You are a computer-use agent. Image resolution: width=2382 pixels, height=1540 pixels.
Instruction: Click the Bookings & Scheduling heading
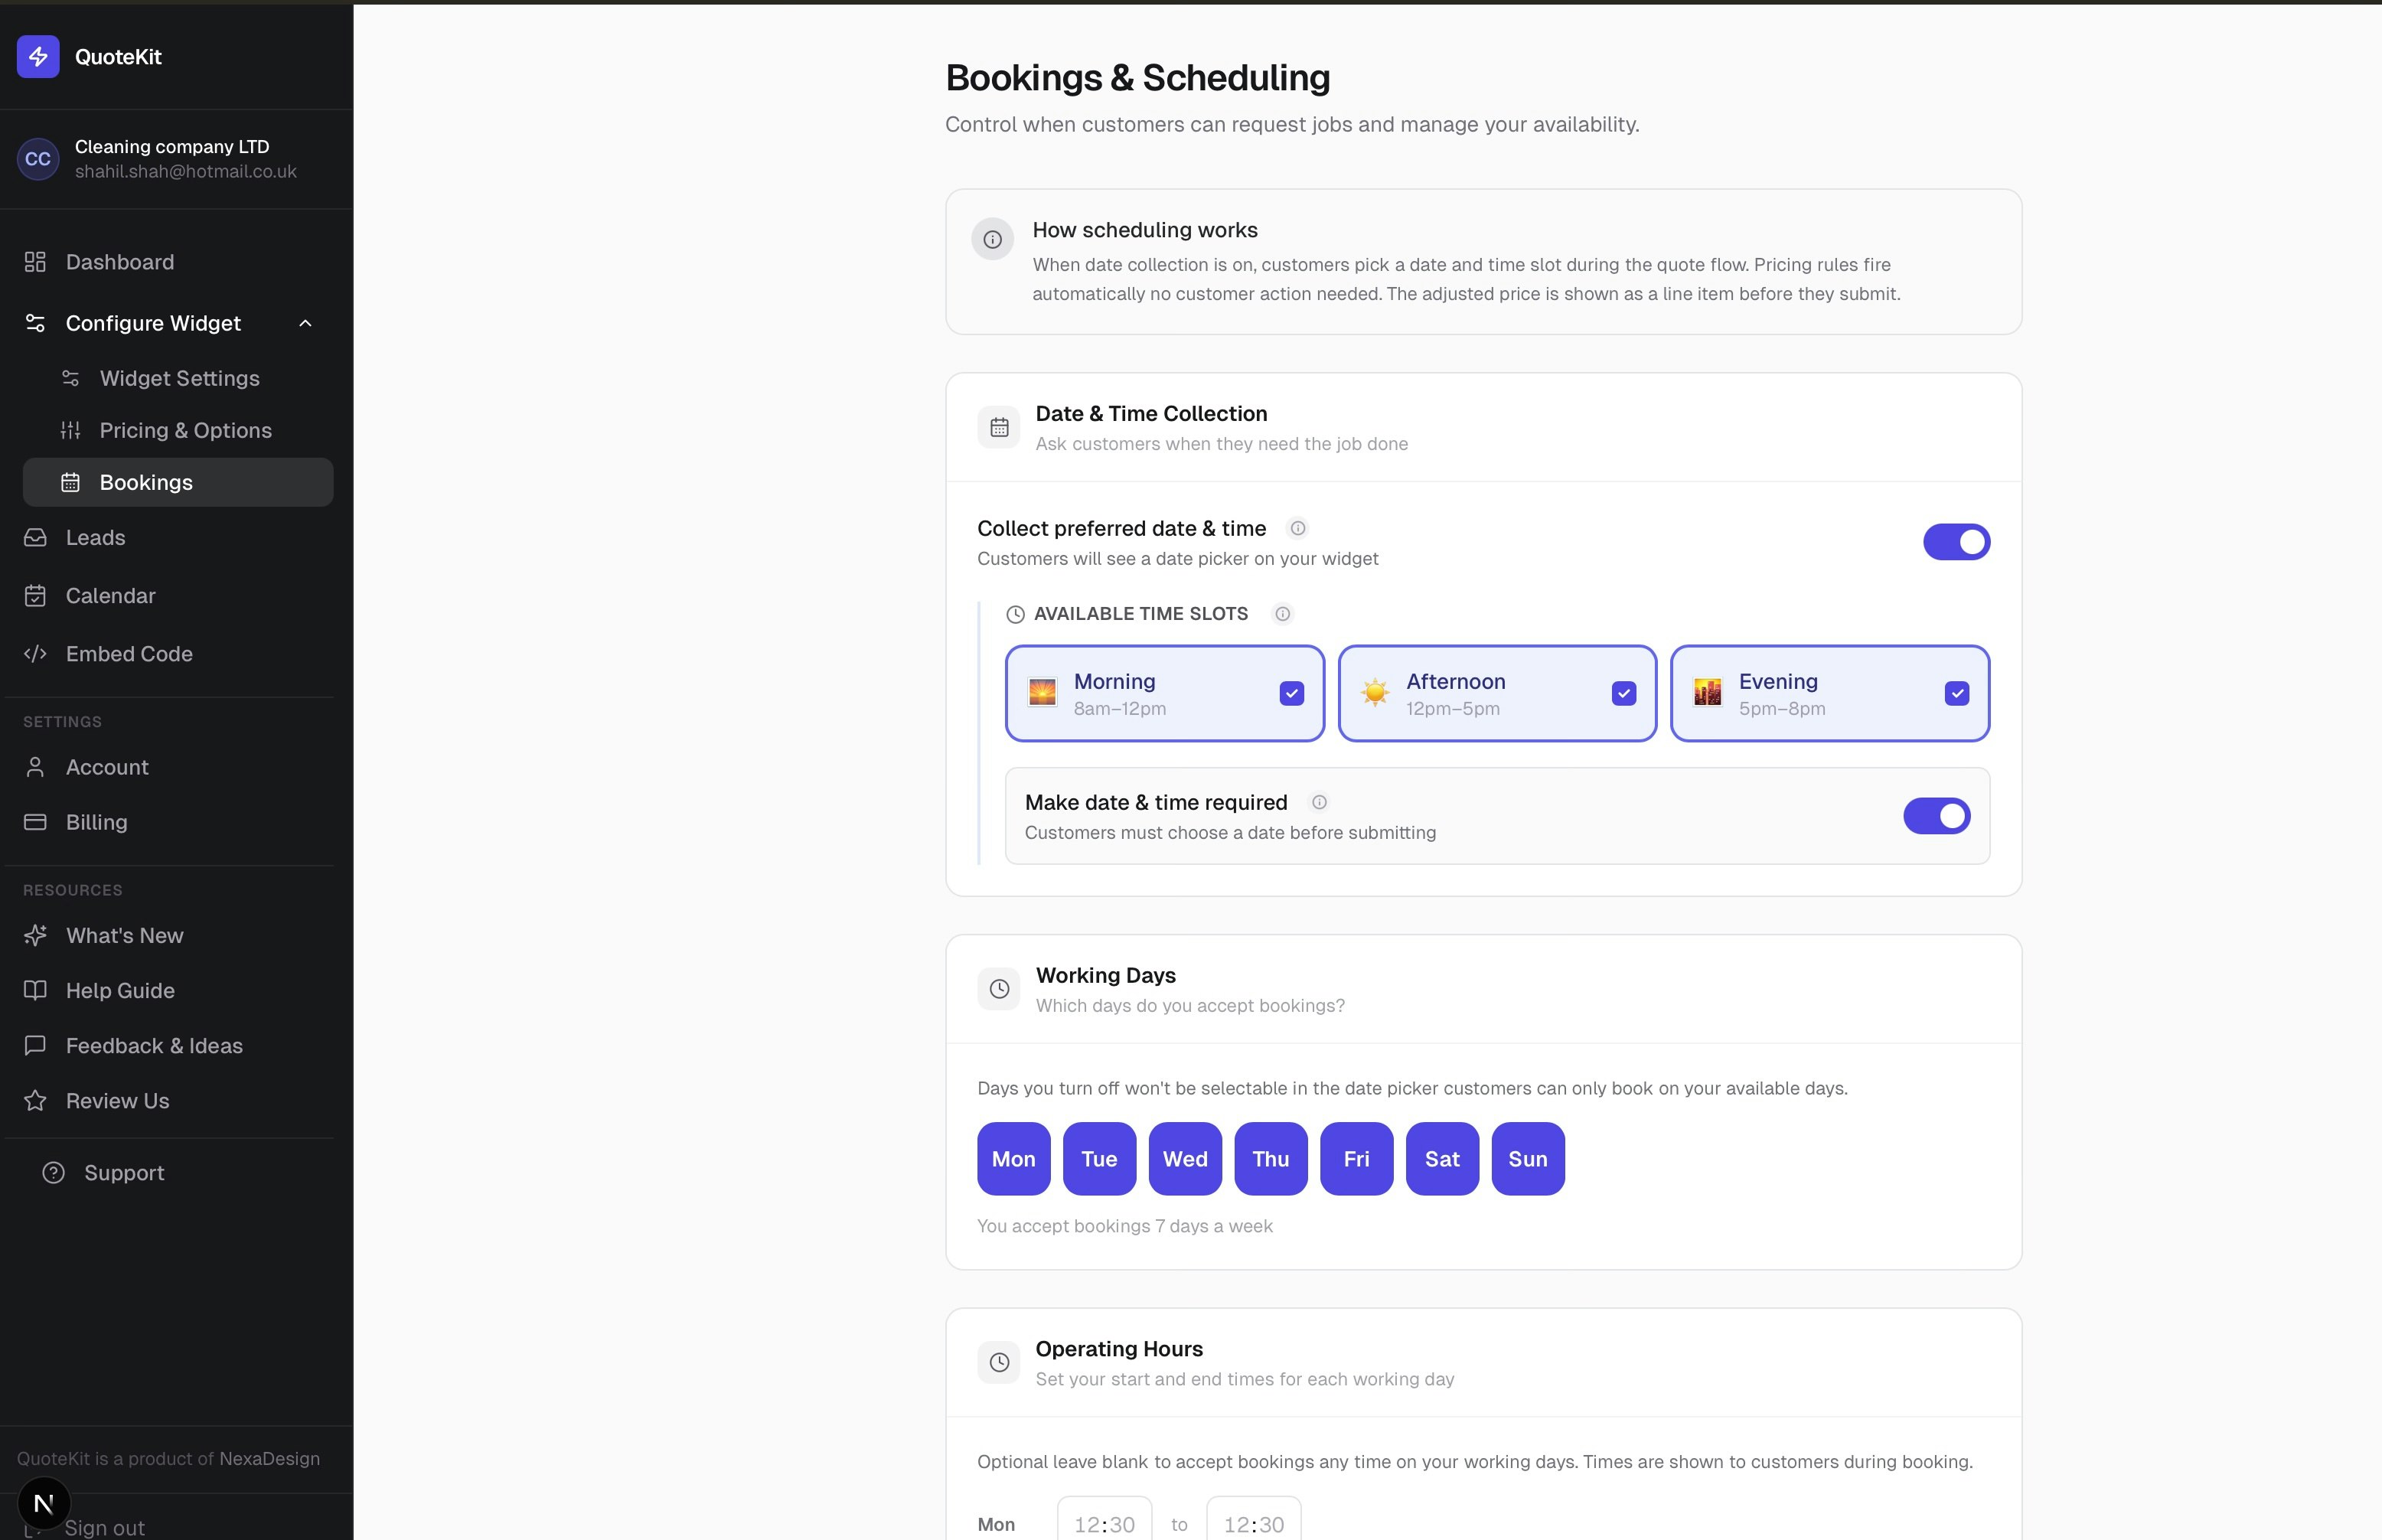pos(1138,77)
